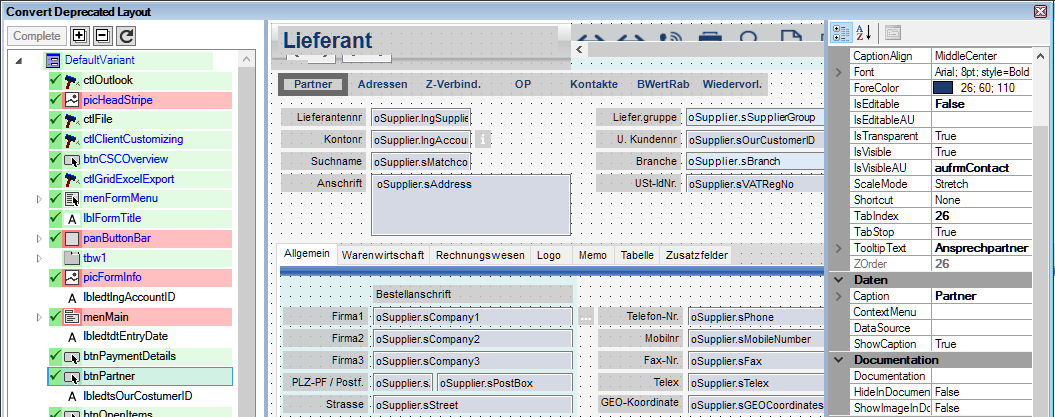Switch property grid to categorized view
This screenshot has width=1055, height=417.
pyautogui.click(x=841, y=32)
